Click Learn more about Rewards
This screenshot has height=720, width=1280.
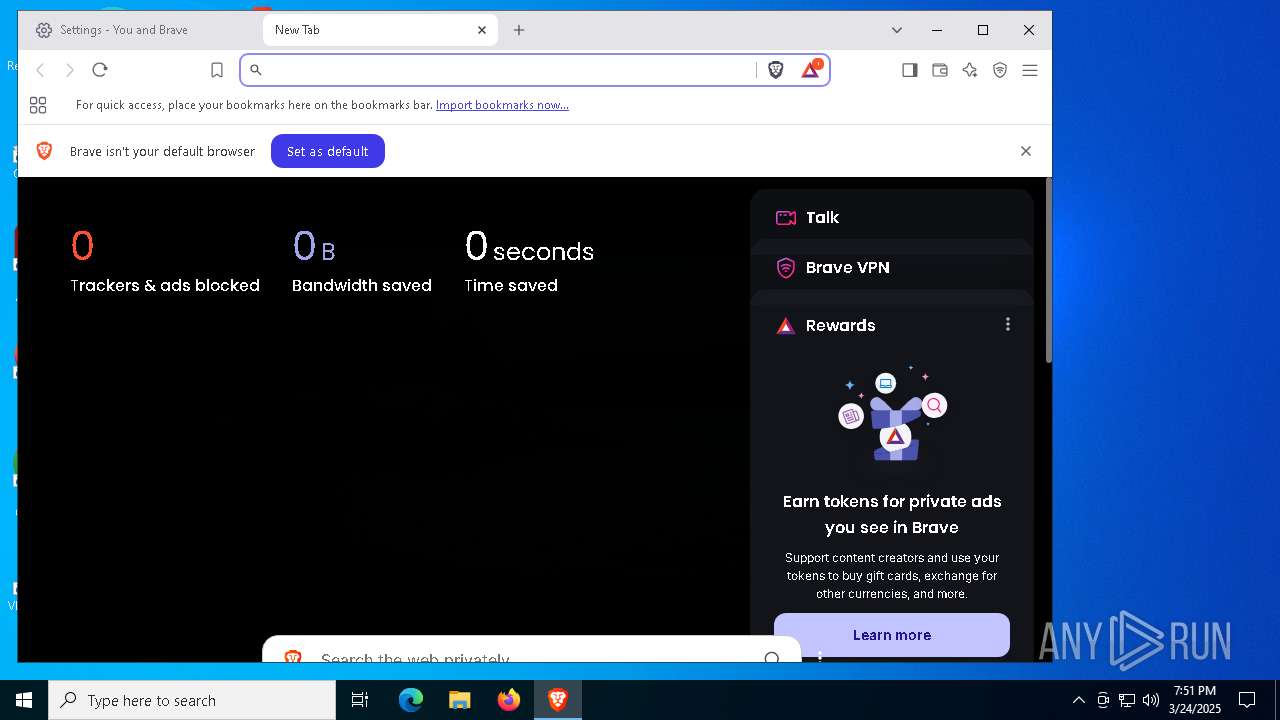[892, 635]
